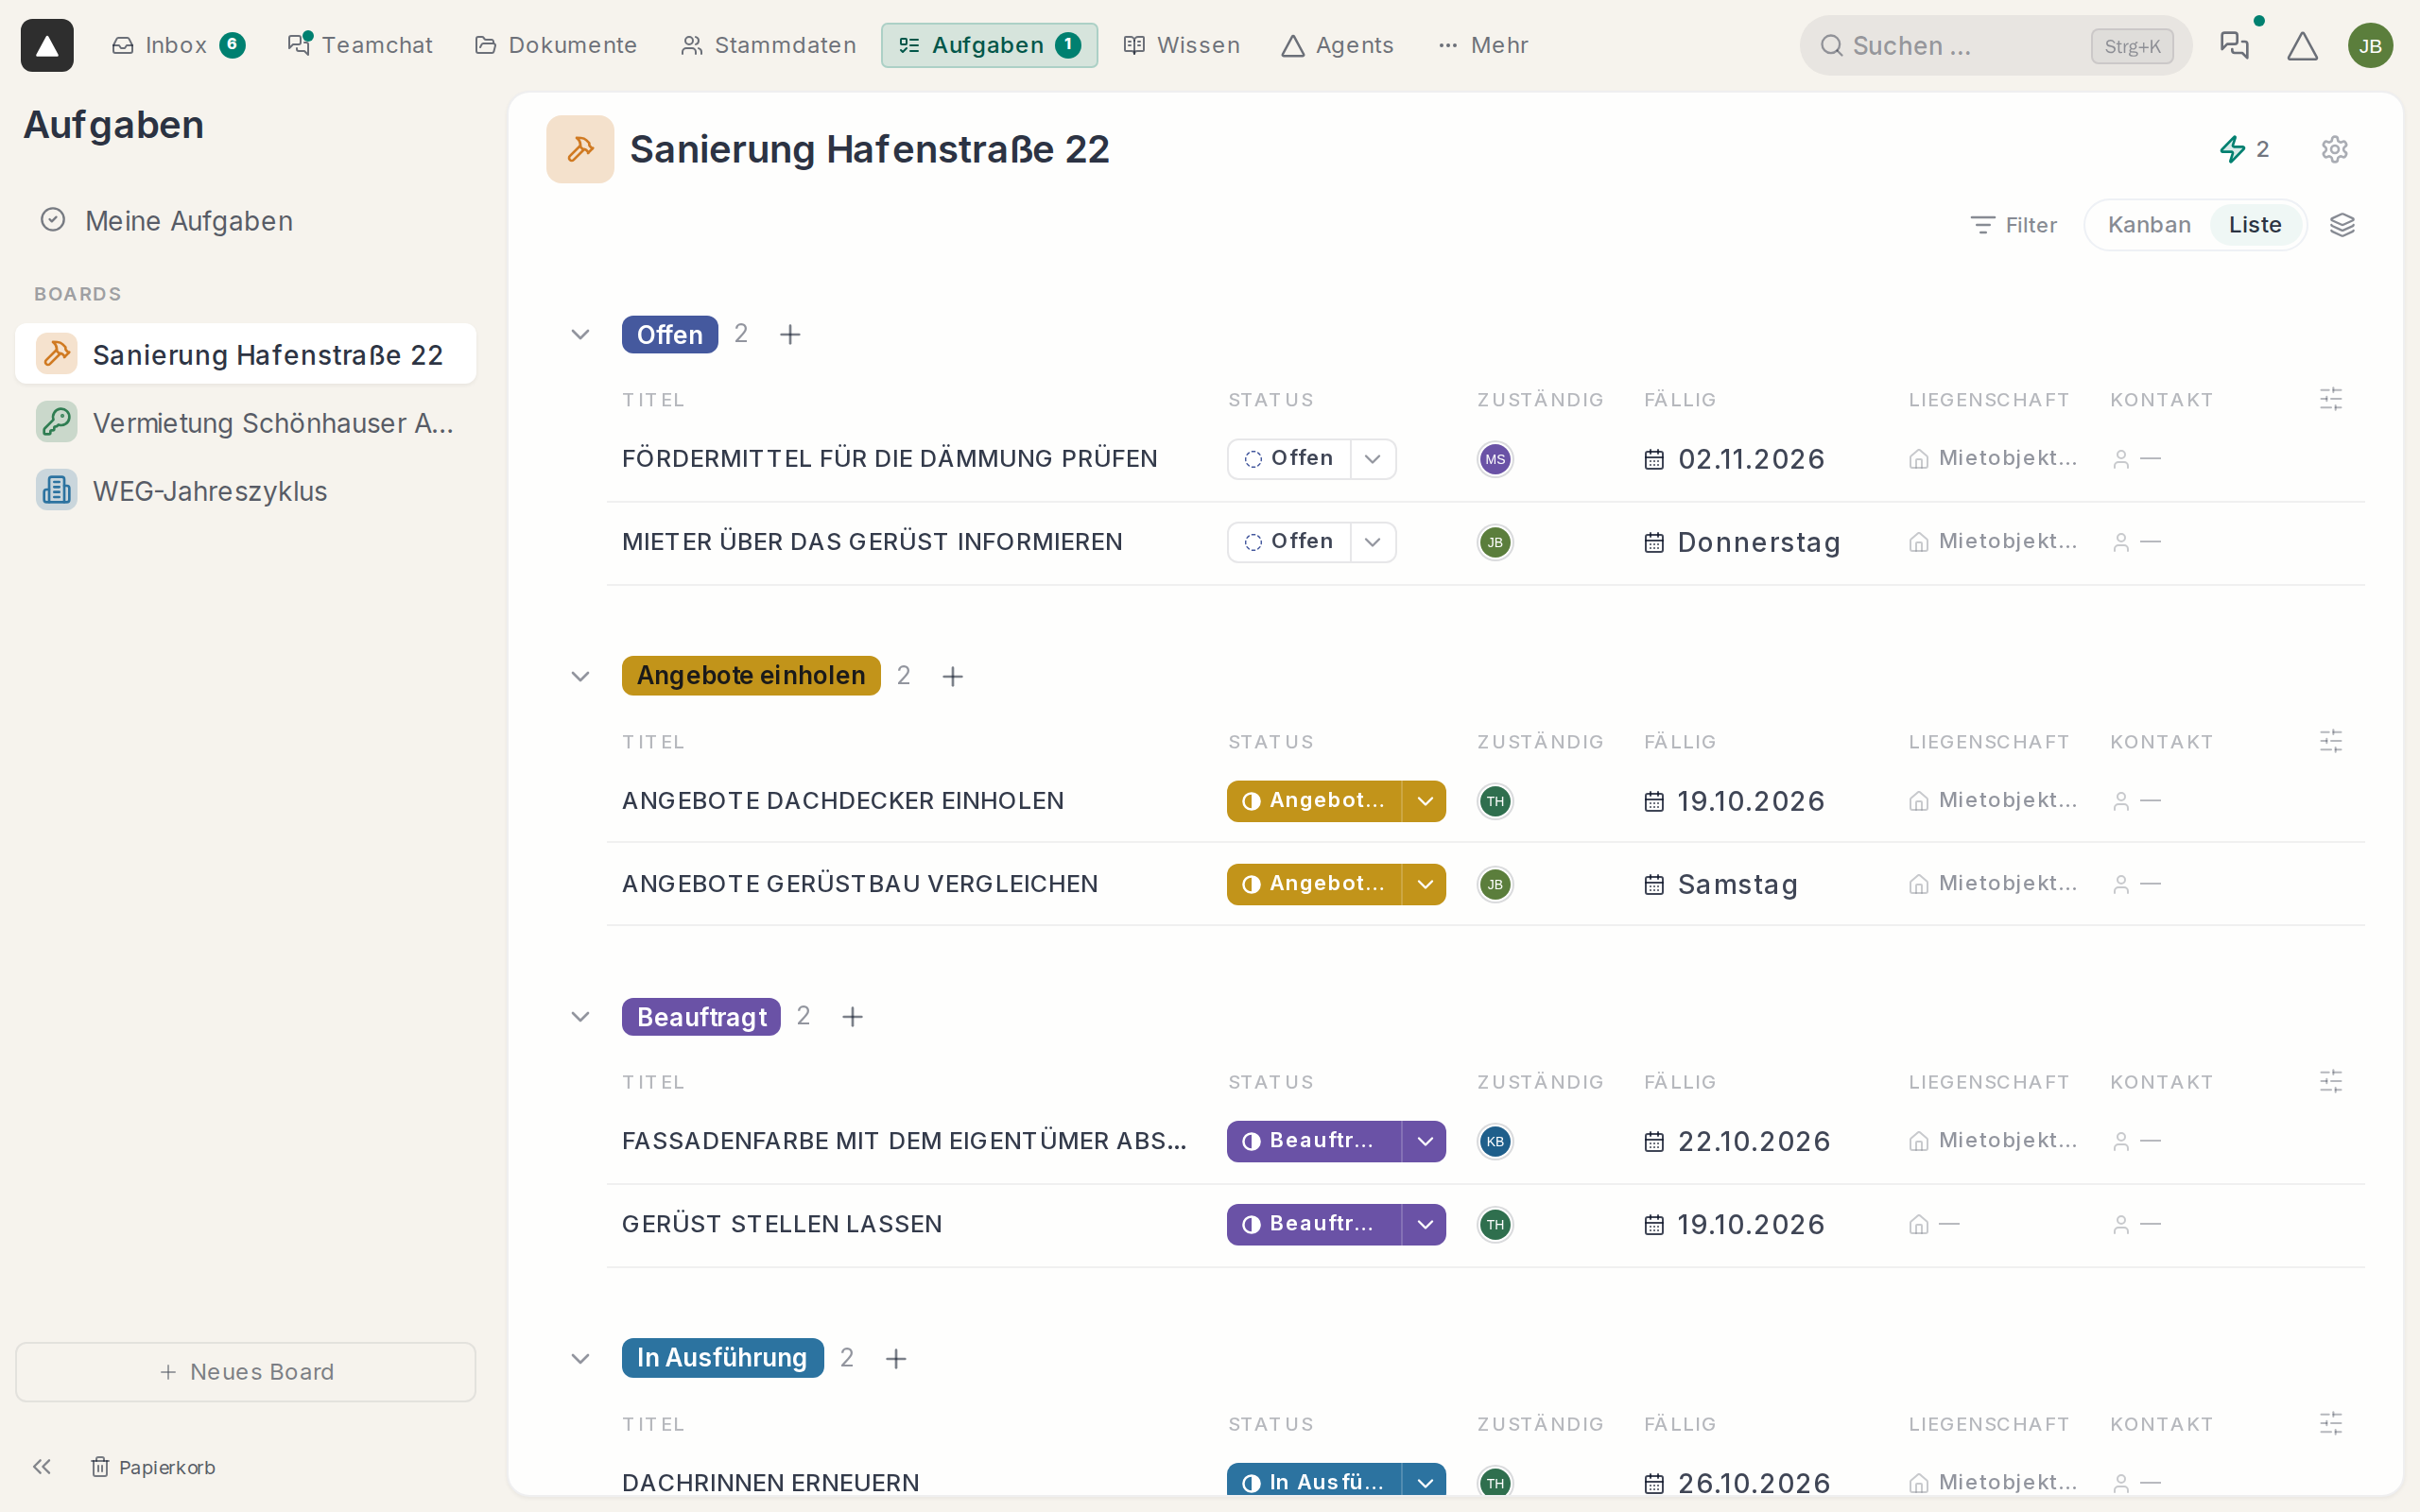
Task: Open the team chat bubbles icon in top bar
Action: tap(2234, 45)
